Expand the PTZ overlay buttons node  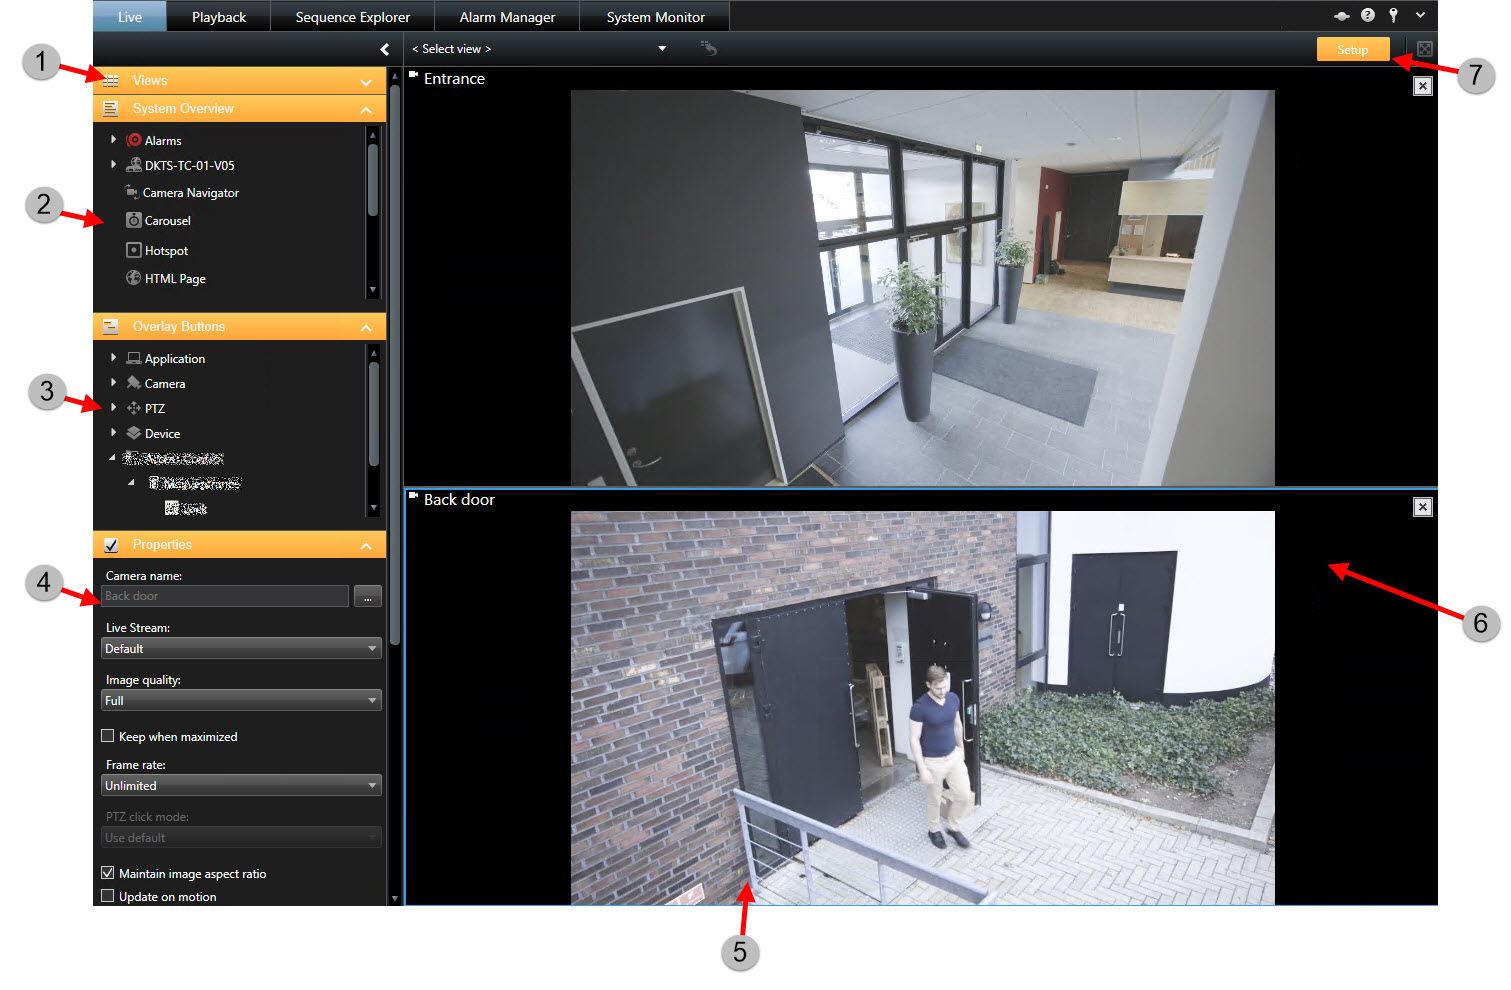113,407
